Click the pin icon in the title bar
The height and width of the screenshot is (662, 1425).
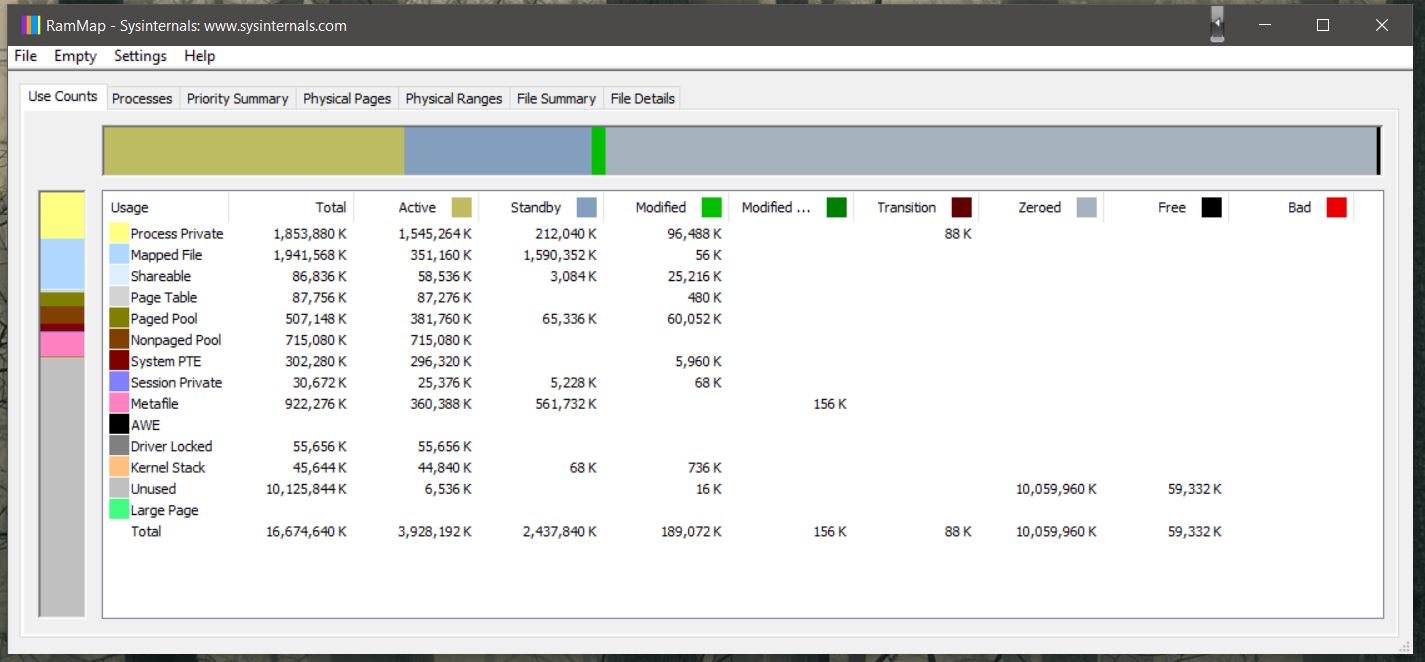pyautogui.click(x=1217, y=24)
